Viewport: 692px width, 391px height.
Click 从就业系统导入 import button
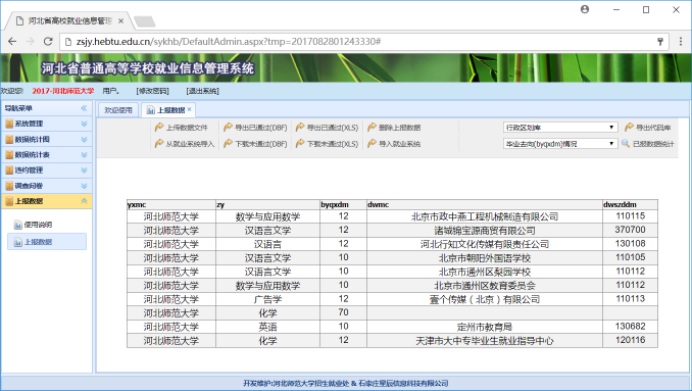click(184, 144)
